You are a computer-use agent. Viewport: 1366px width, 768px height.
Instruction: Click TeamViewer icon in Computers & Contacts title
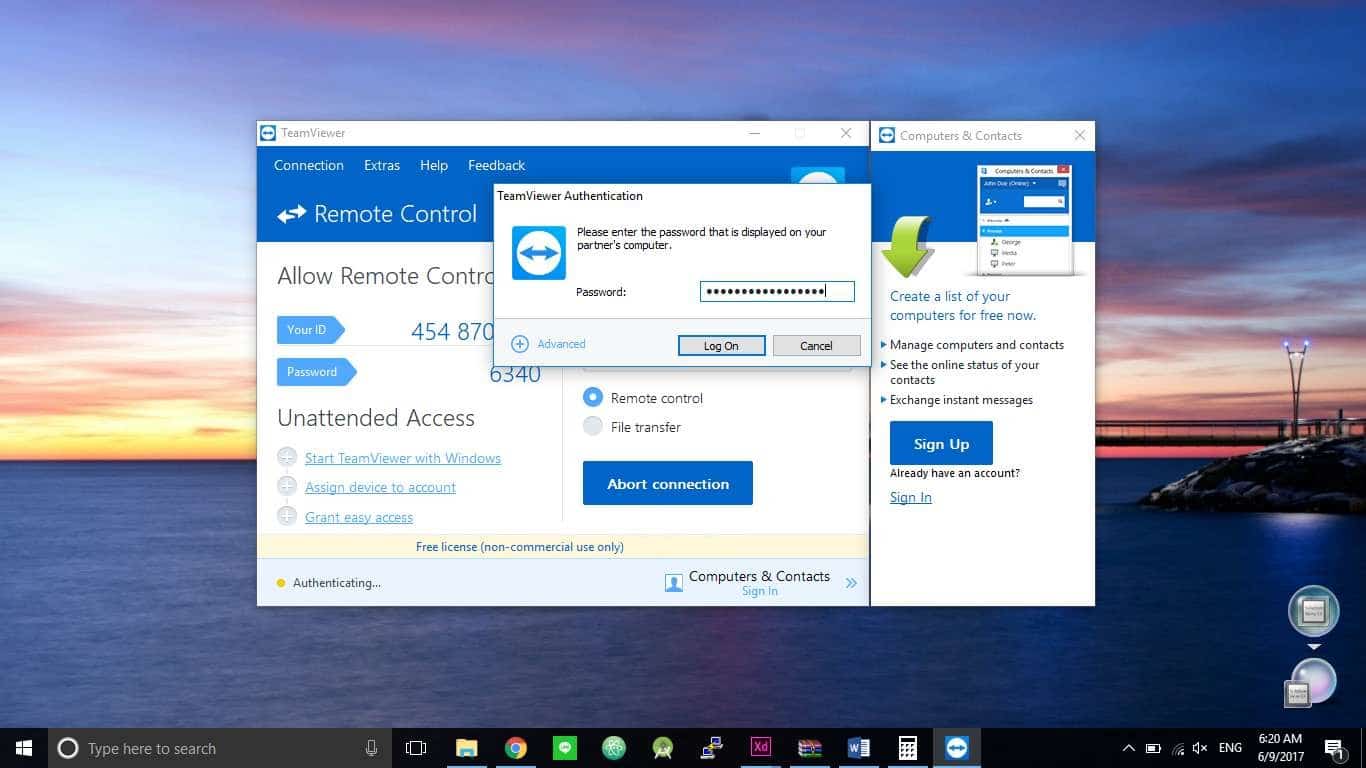click(886, 135)
